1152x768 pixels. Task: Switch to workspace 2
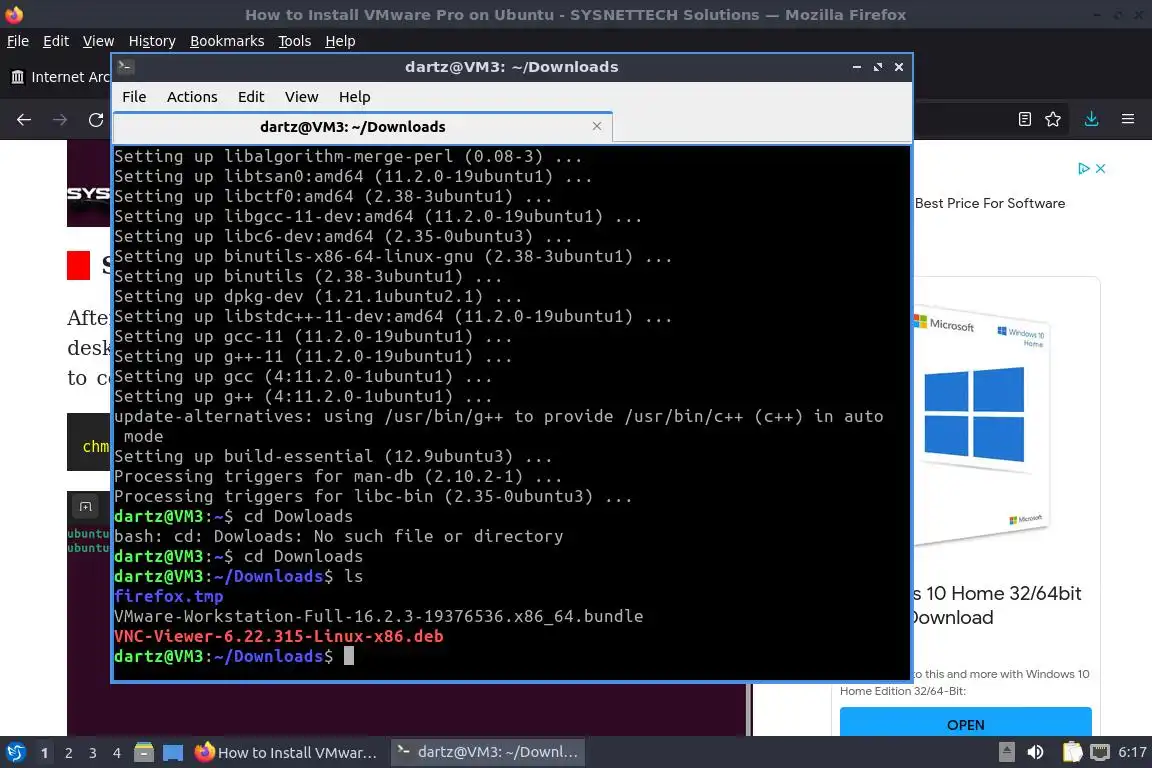coord(69,753)
